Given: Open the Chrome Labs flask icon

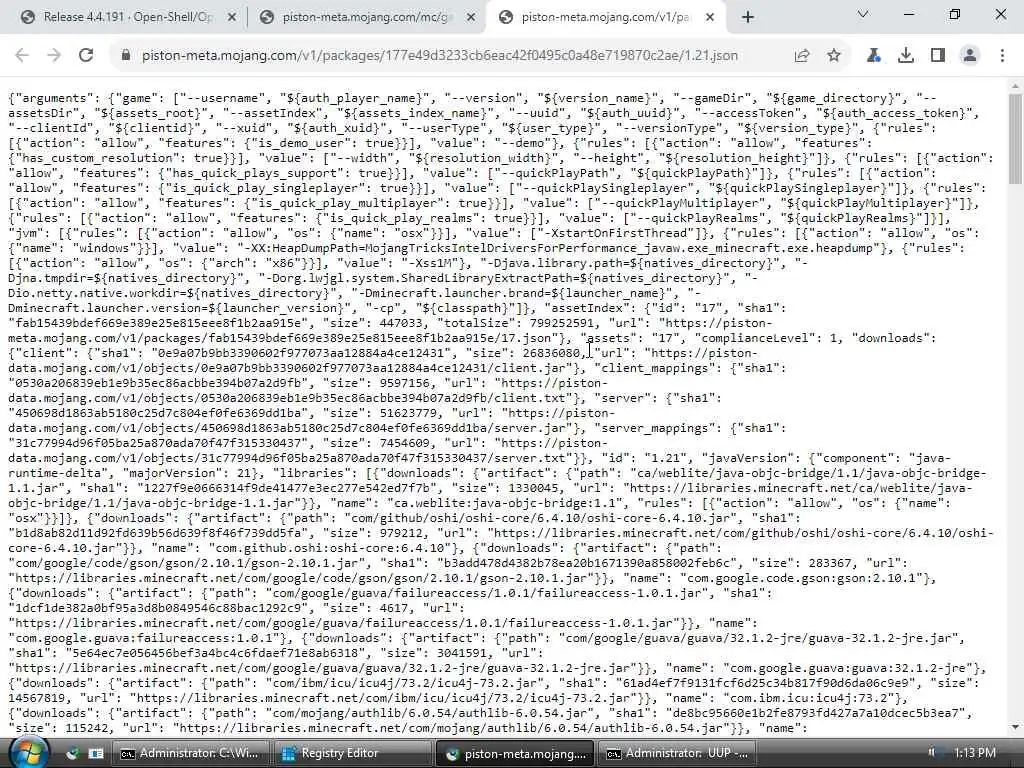Looking at the screenshot, I should click(x=873, y=56).
